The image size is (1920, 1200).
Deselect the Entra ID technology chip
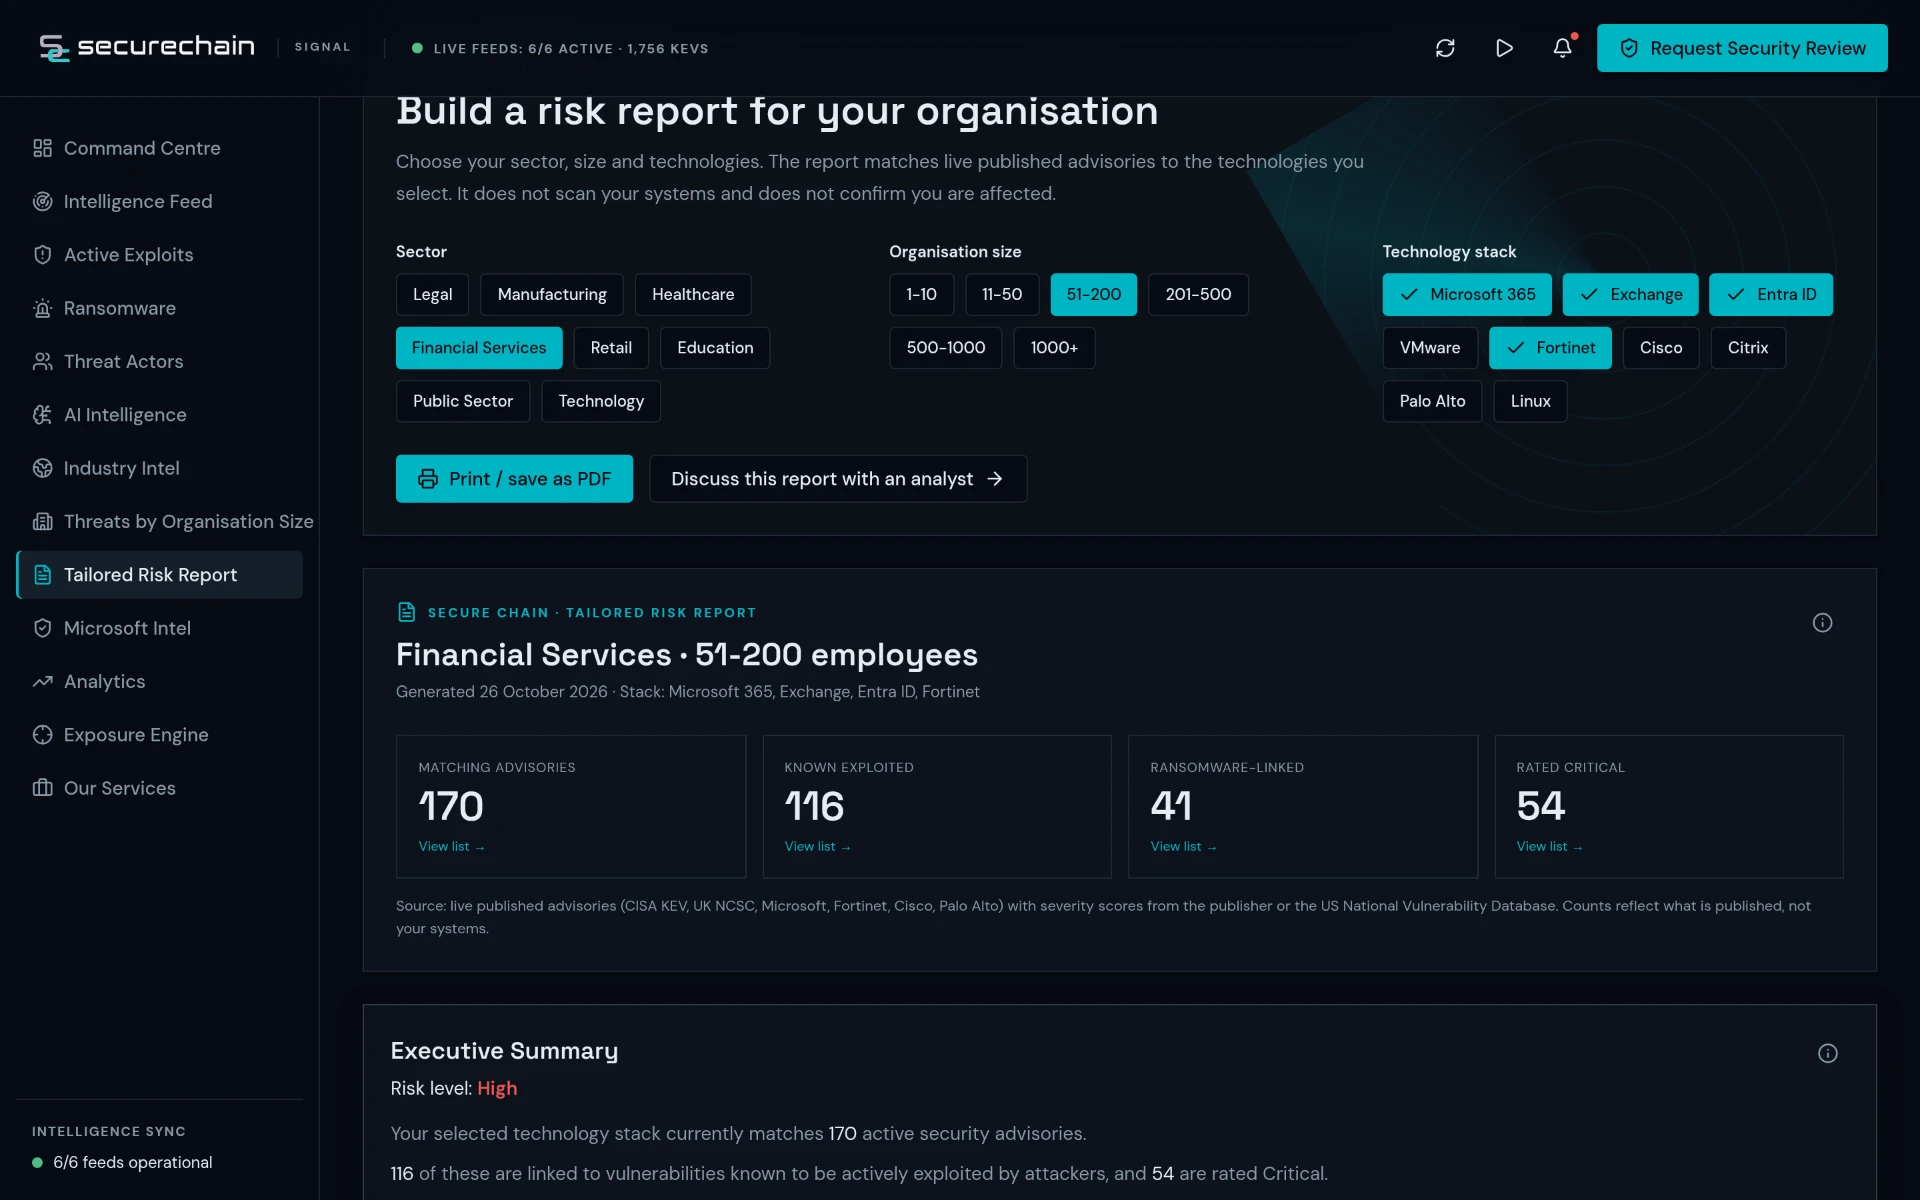tap(1770, 294)
